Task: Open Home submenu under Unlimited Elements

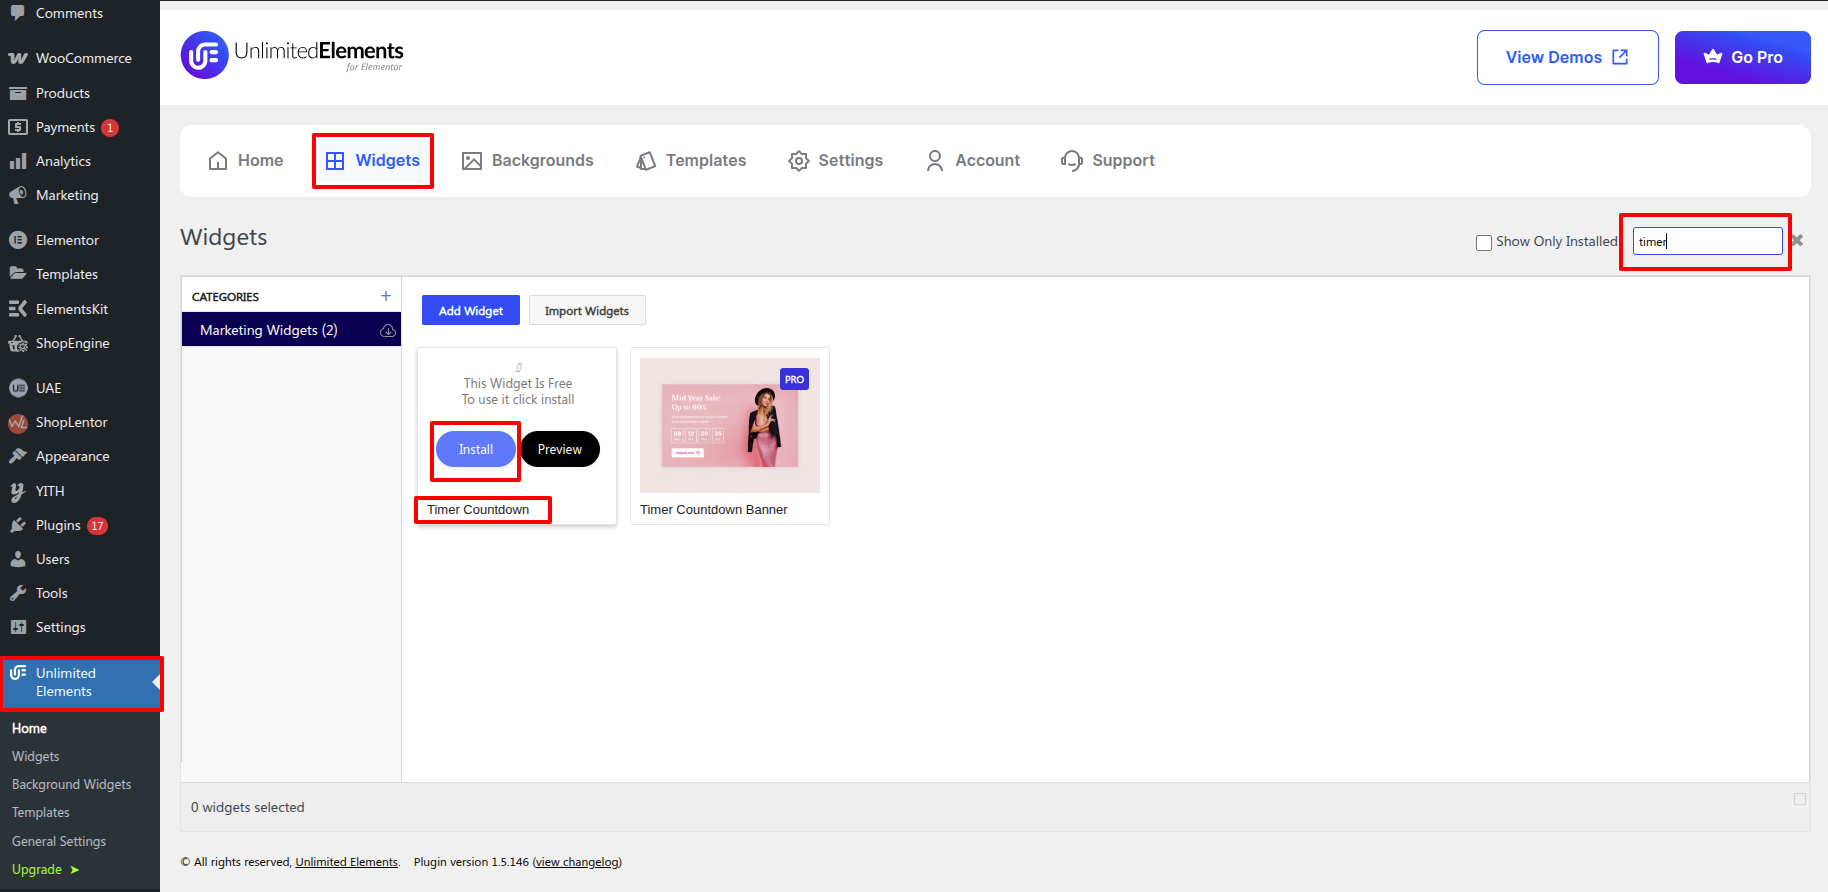Action: [29, 728]
